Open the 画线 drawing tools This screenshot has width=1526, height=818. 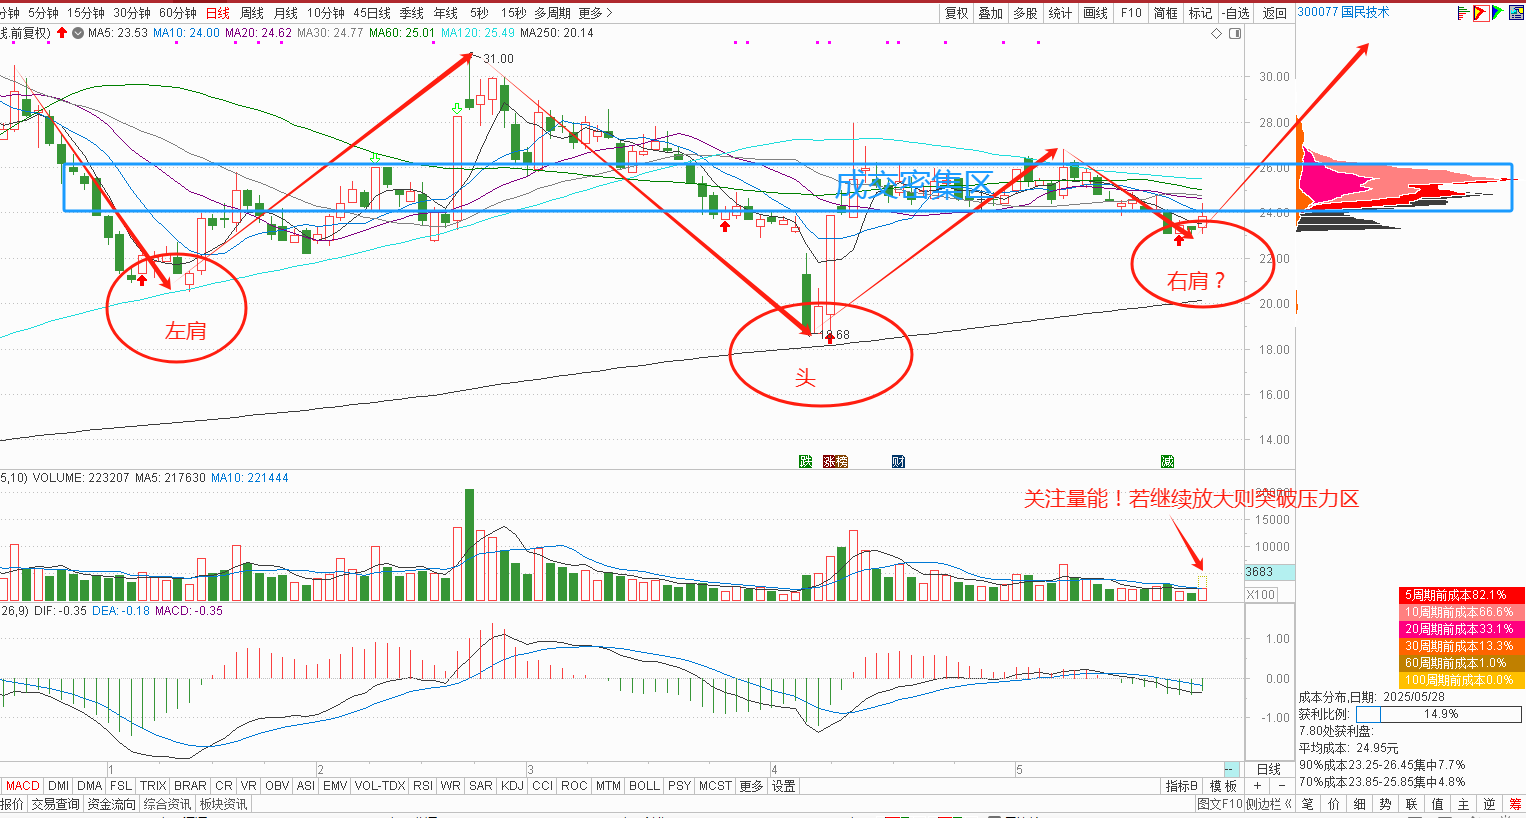click(x=1096, y=13)
